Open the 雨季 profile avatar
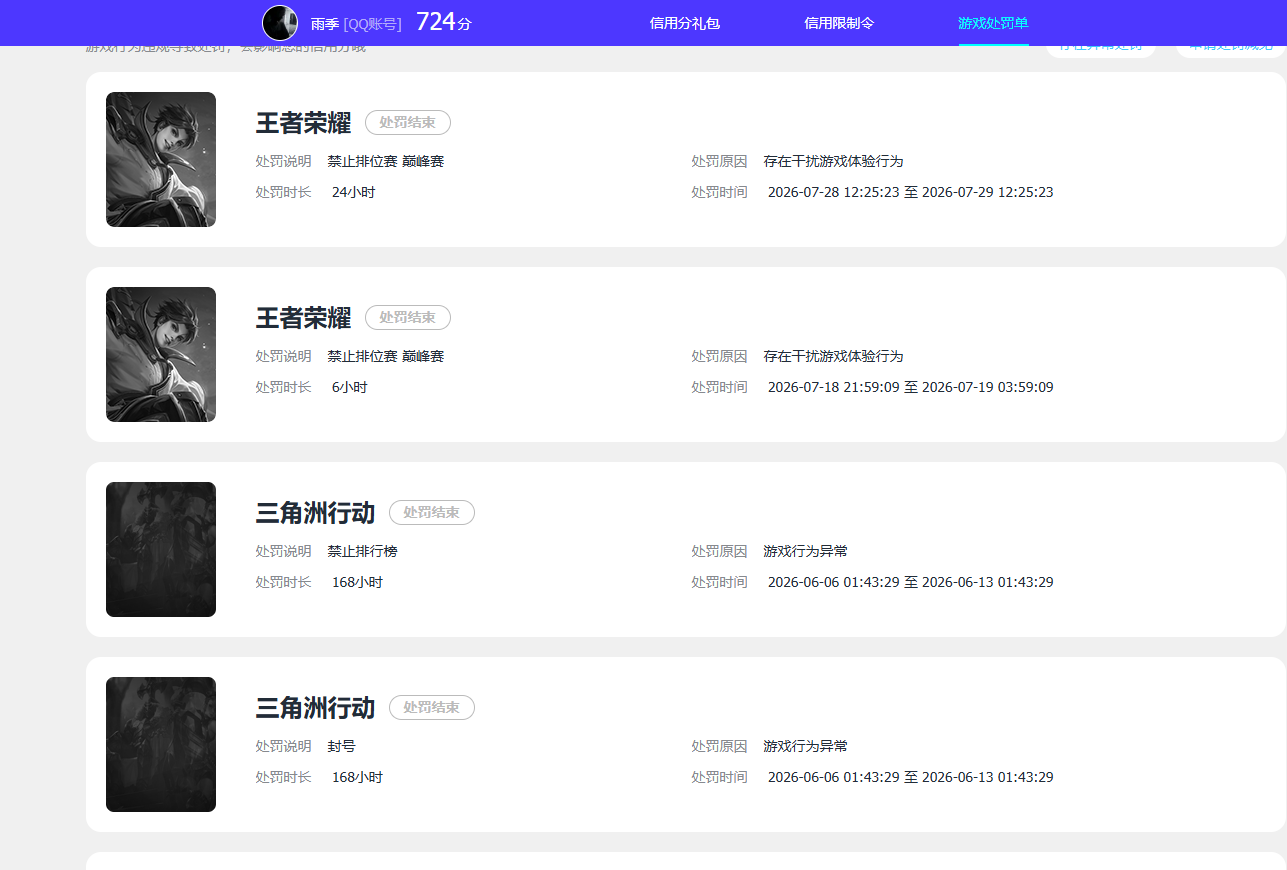 (280, 23)
